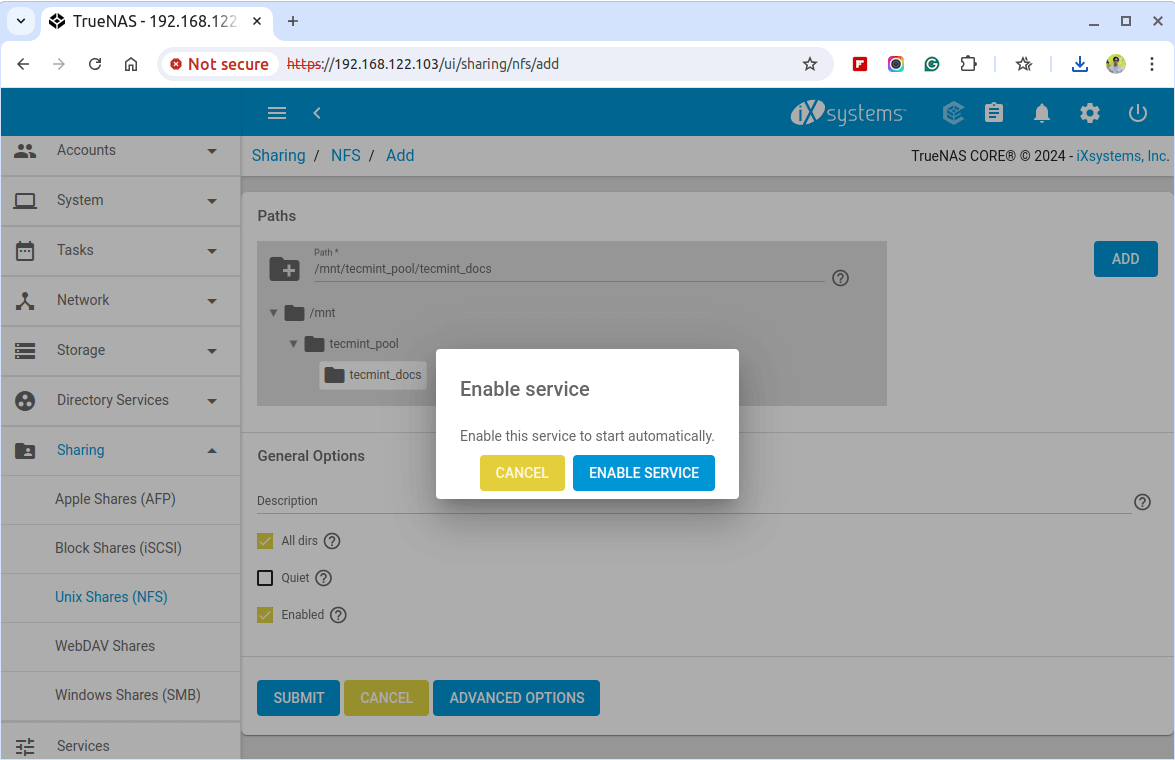Screen dimensions: 1175x760
Task: Check the Quiet checkbox
Action: [265, 578]
